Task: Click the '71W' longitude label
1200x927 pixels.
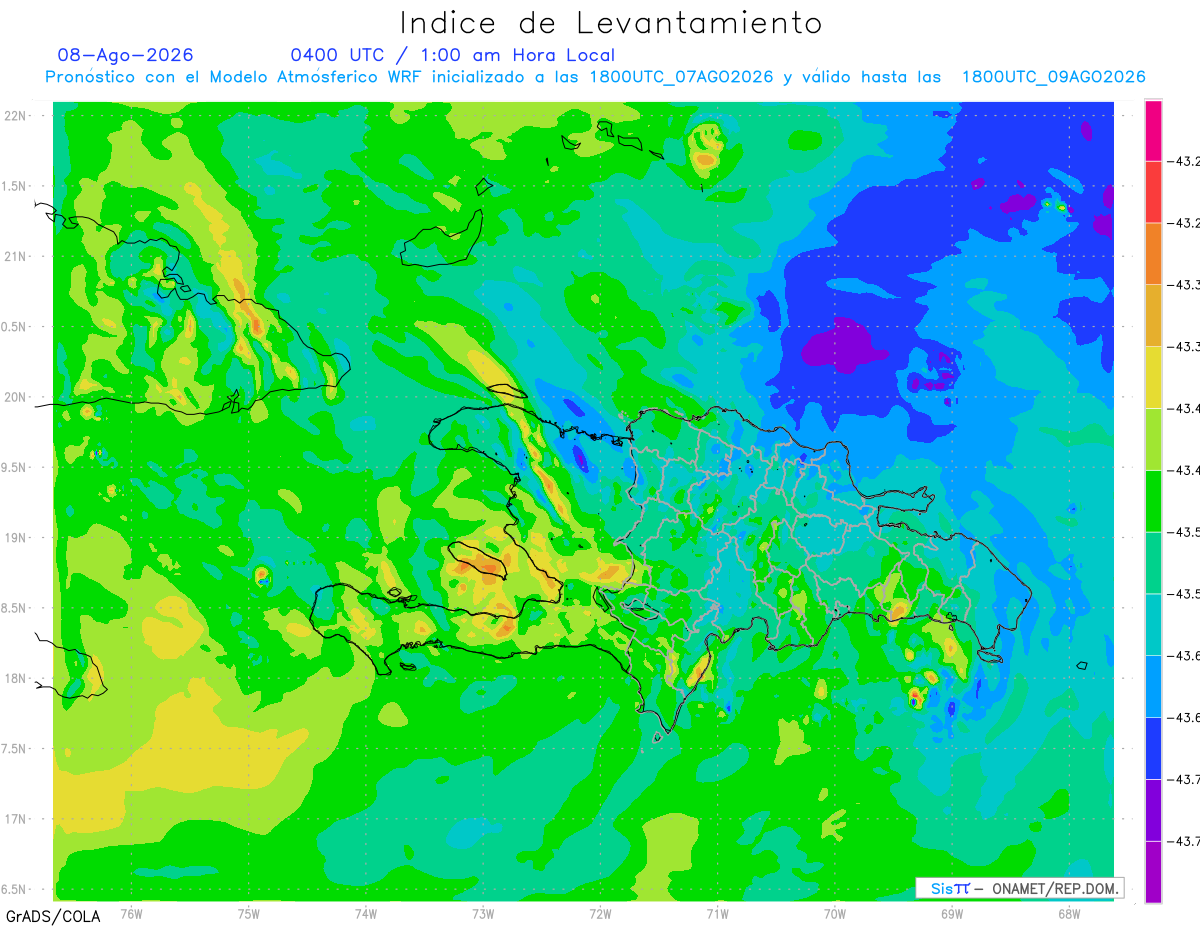Action: click(x=717, y=913)
